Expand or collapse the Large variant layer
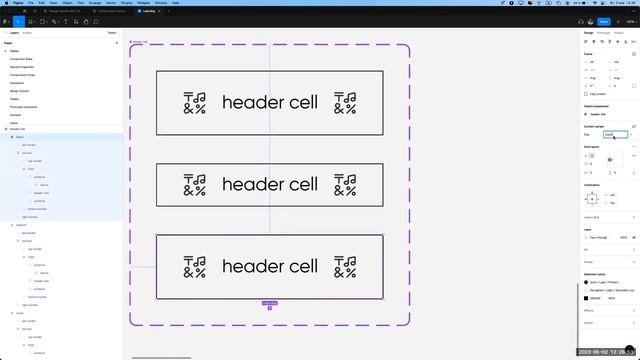Viewport: 640px width, 360px height. (12, 313)
